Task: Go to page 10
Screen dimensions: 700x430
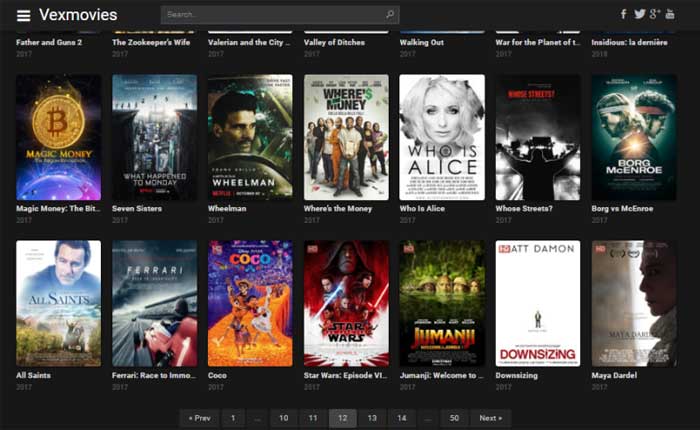Action: click(283, 418)
